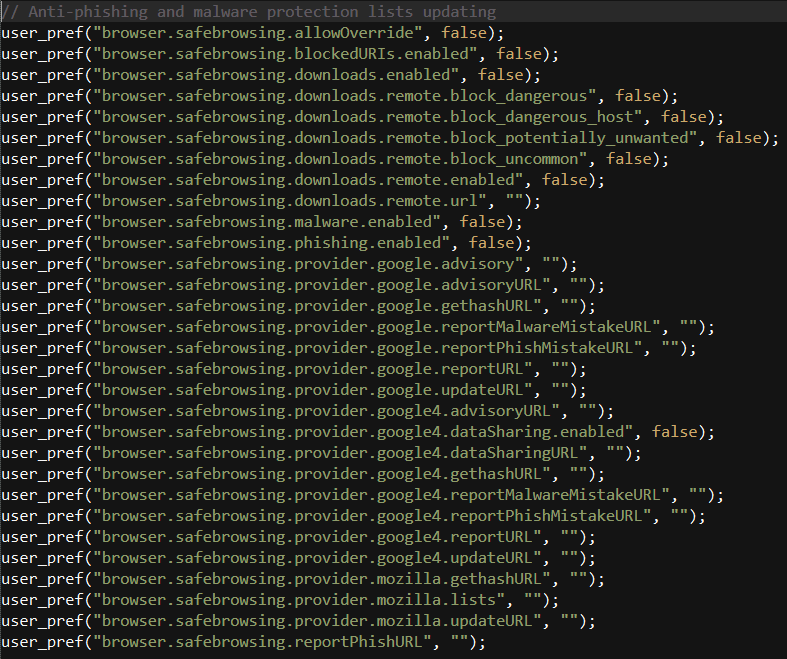Click the downloads.remote.url preference line
This screenshot has height=659, width=787.
point(271,201)
